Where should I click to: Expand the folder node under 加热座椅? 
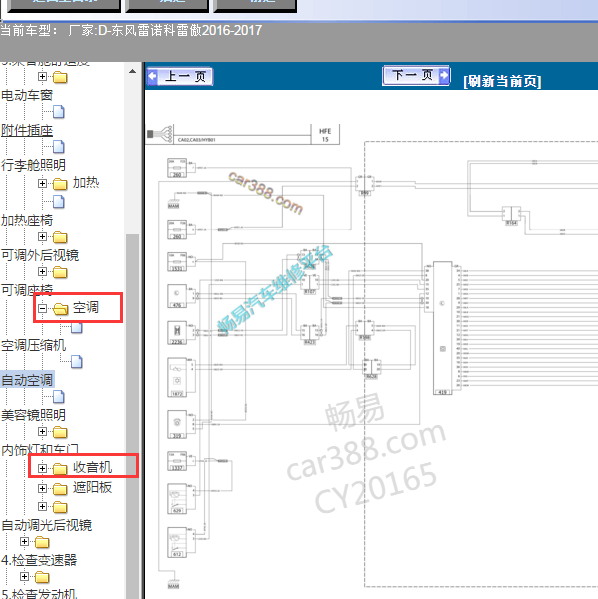(x=42, y=236)
